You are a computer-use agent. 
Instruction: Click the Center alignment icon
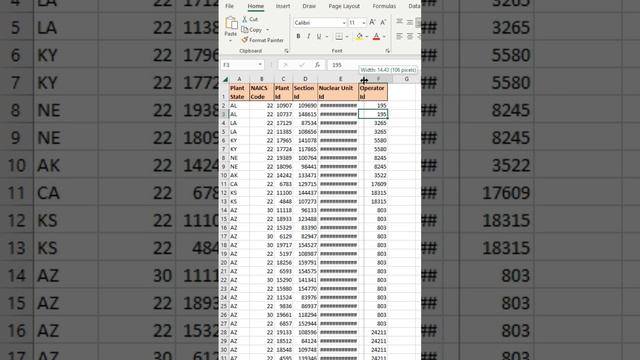(410, 37)
